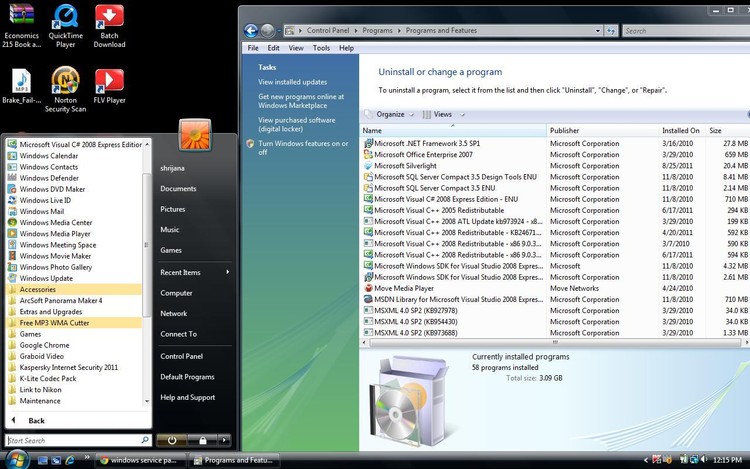Open the View menu
750x469 pixels.
point(296,48)
